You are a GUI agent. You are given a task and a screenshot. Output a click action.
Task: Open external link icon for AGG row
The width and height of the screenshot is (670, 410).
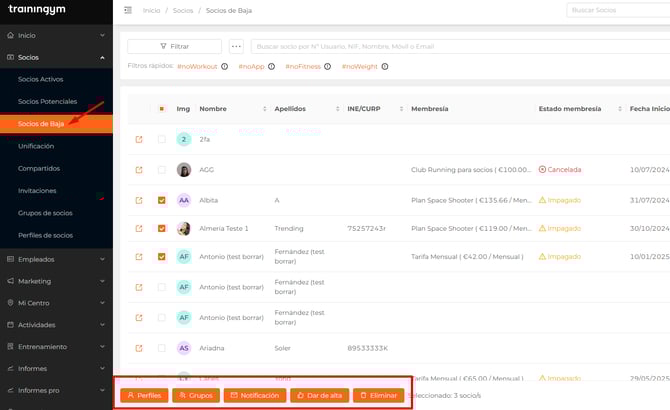tap(139, 170)
